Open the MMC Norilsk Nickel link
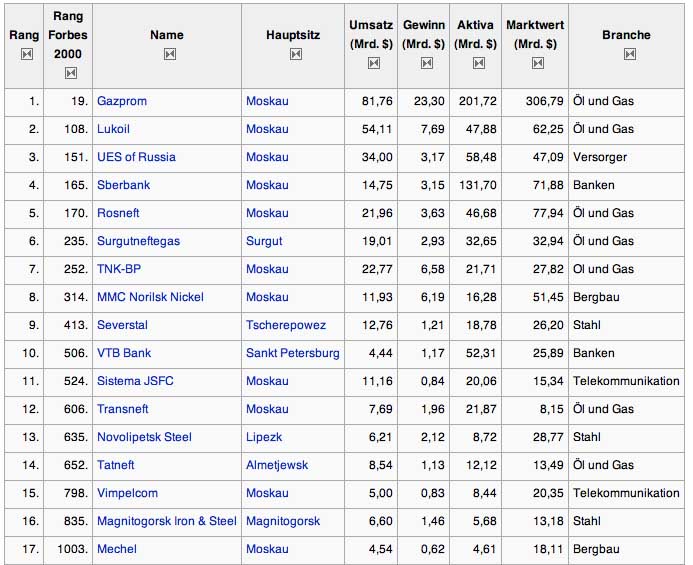The image size is (693, 565). point(150,297)
